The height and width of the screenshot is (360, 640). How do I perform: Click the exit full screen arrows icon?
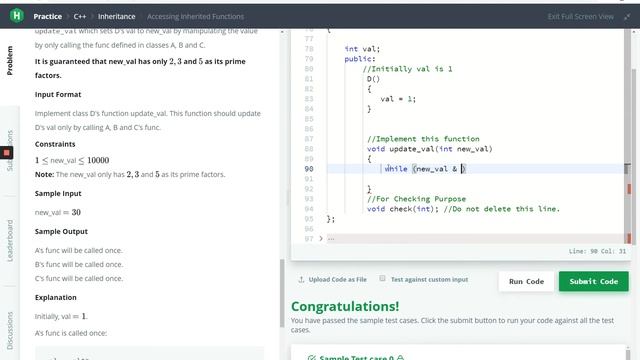coord(627,16)
